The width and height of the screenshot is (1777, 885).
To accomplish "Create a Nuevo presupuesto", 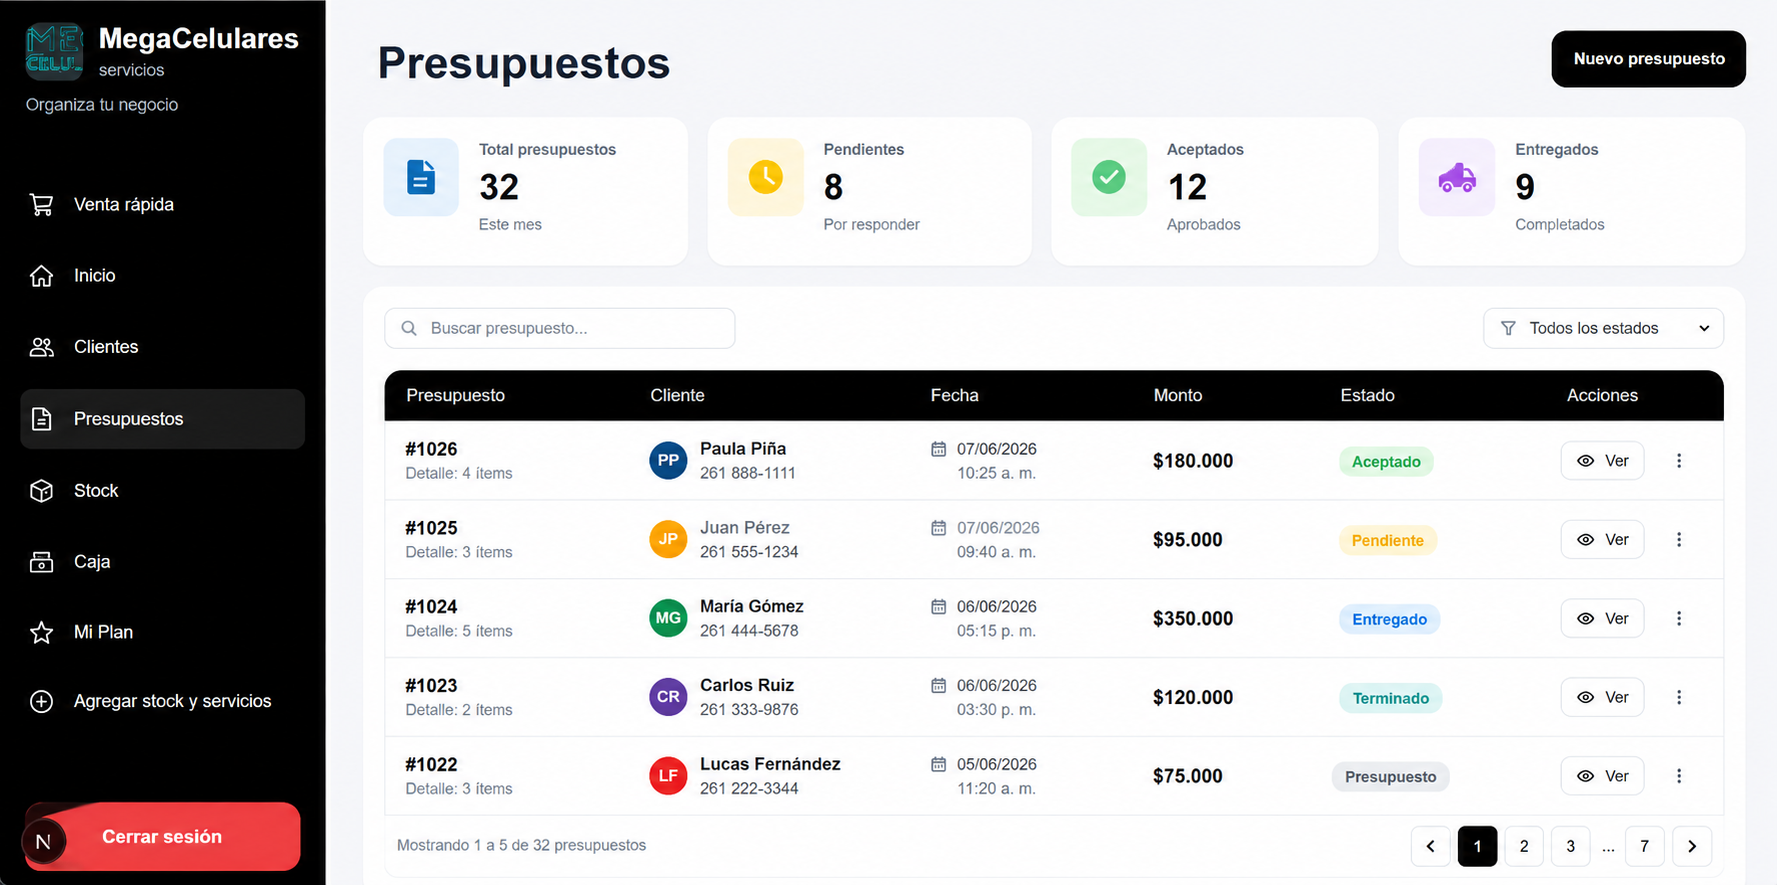I will coord(1648,59).
